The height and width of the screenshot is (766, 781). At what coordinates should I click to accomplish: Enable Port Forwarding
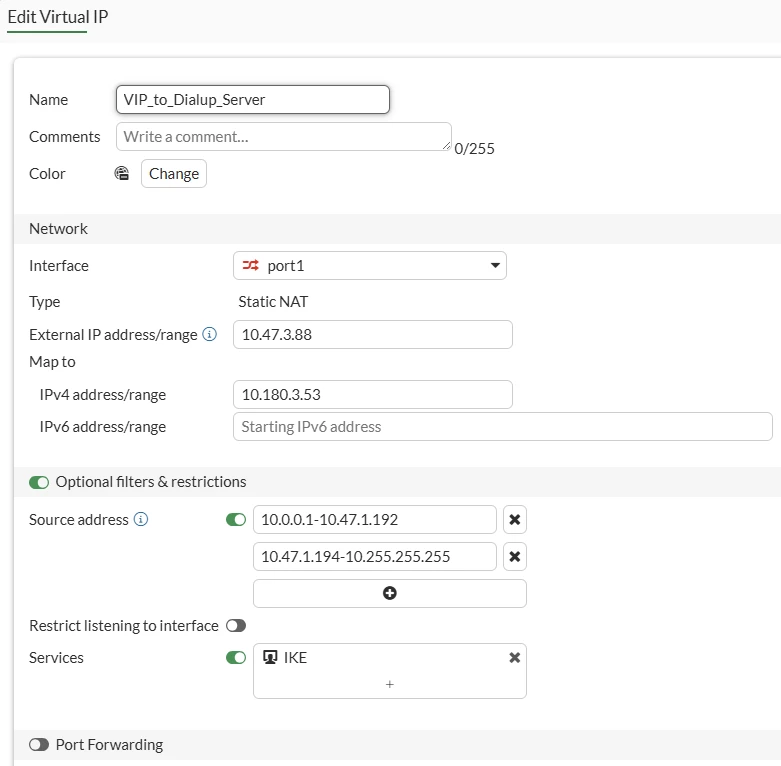coord(39,745)
